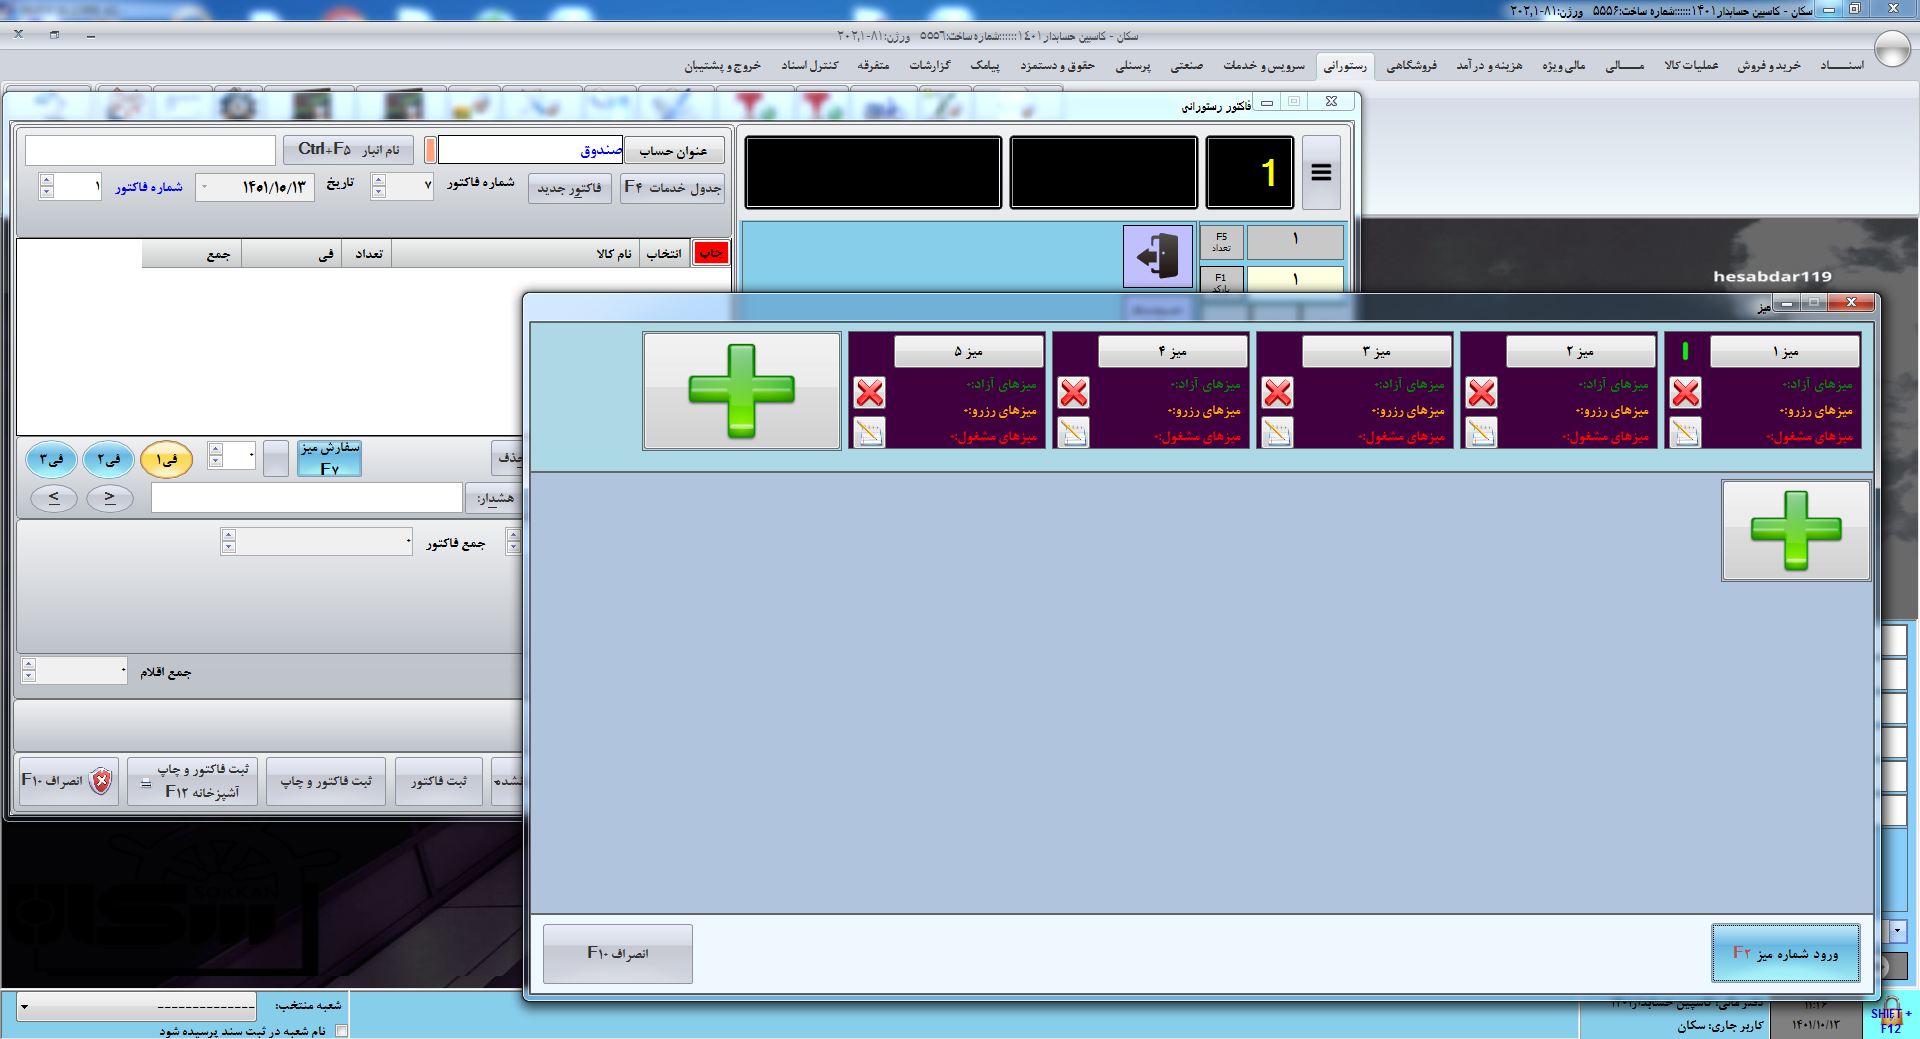Image resolution: width=1920 pixels, height=1039 pixels.
Task: Toggle نام شعبه در ثبت سند پرسیده شود checkbox
Action: [x=342, y=1030]
